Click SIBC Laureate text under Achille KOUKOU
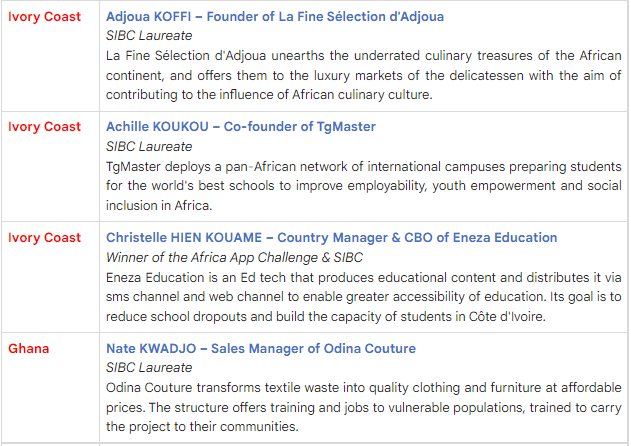Image resolution: width=631 pixels, height=446 pixels. (x=149, y=146)
